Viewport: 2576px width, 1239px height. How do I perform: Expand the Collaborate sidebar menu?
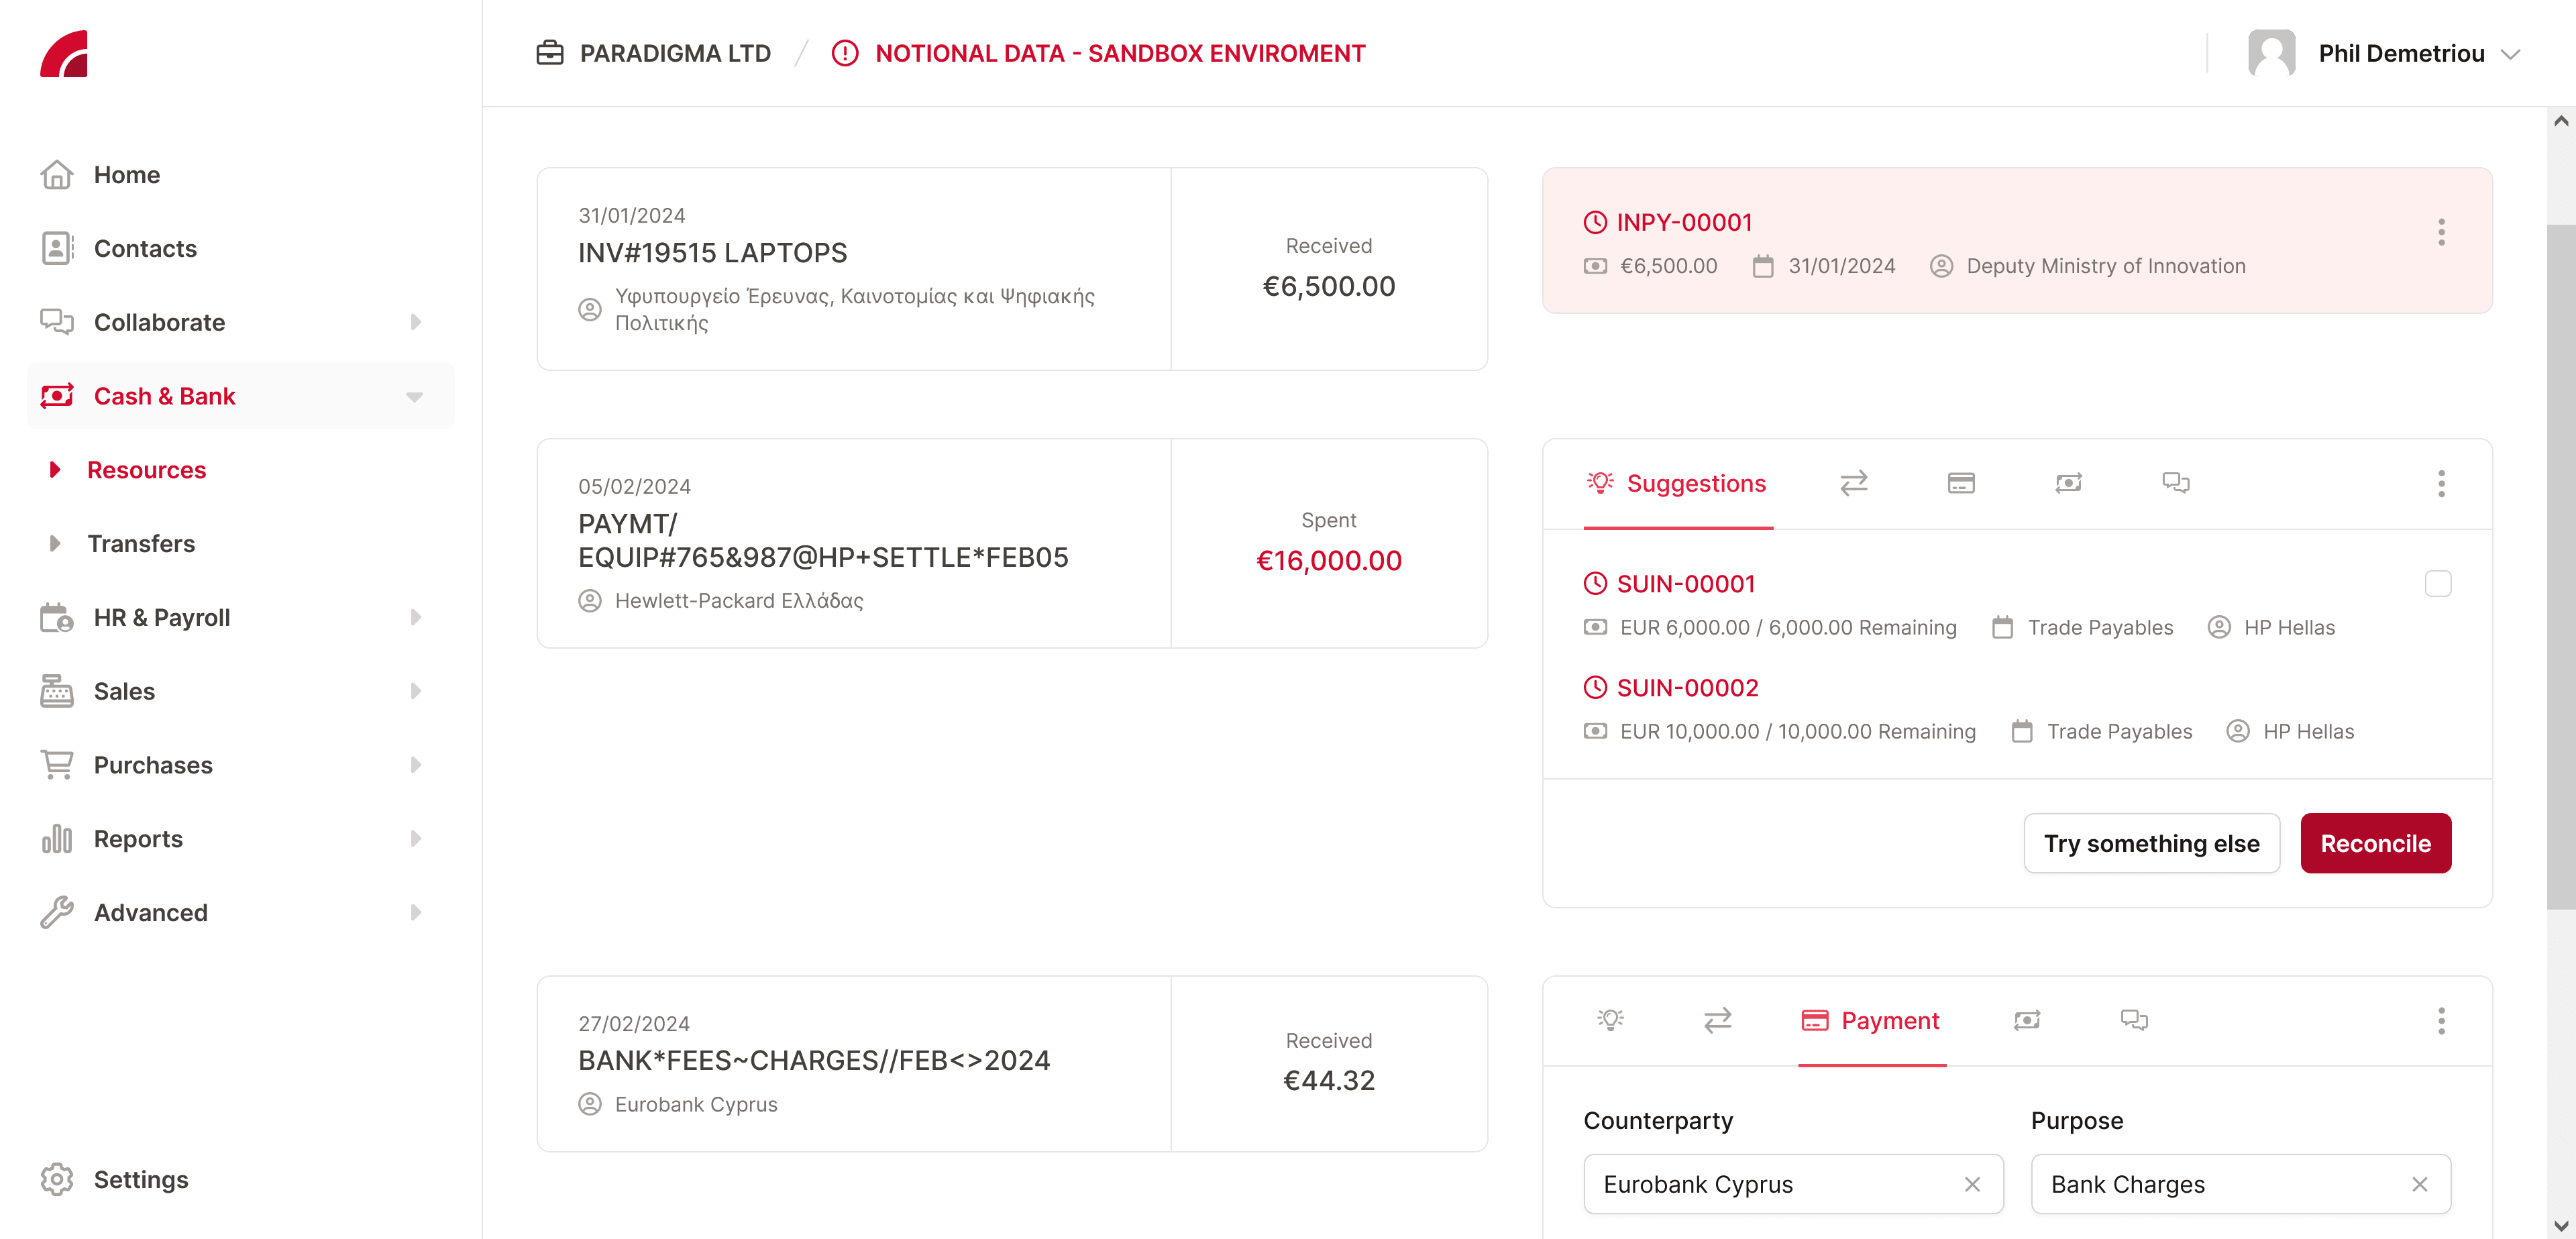coord(415,322)
